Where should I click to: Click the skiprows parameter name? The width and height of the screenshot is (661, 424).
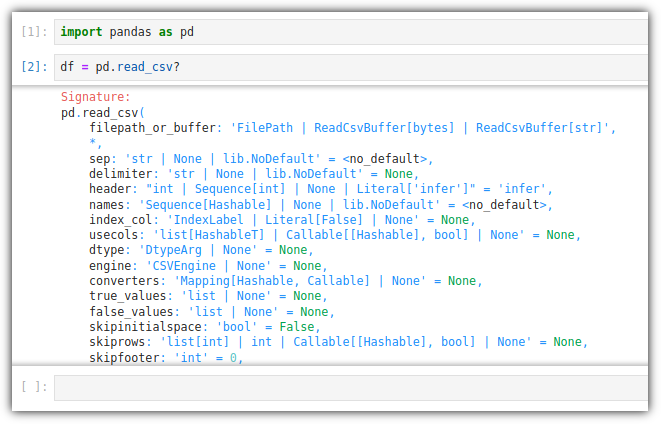tap(117, 342)
